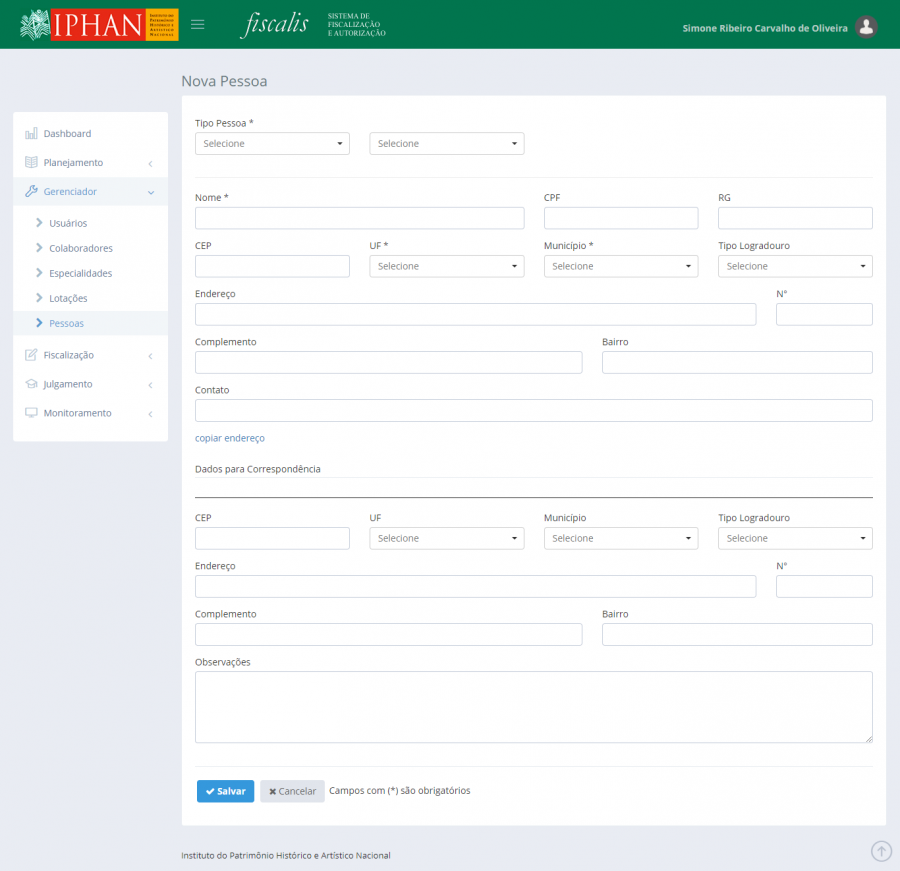Image resolution: width=900 pixels, height=871 pixels.
Task: Click the IPHAN logo
Action: [99, 25]
